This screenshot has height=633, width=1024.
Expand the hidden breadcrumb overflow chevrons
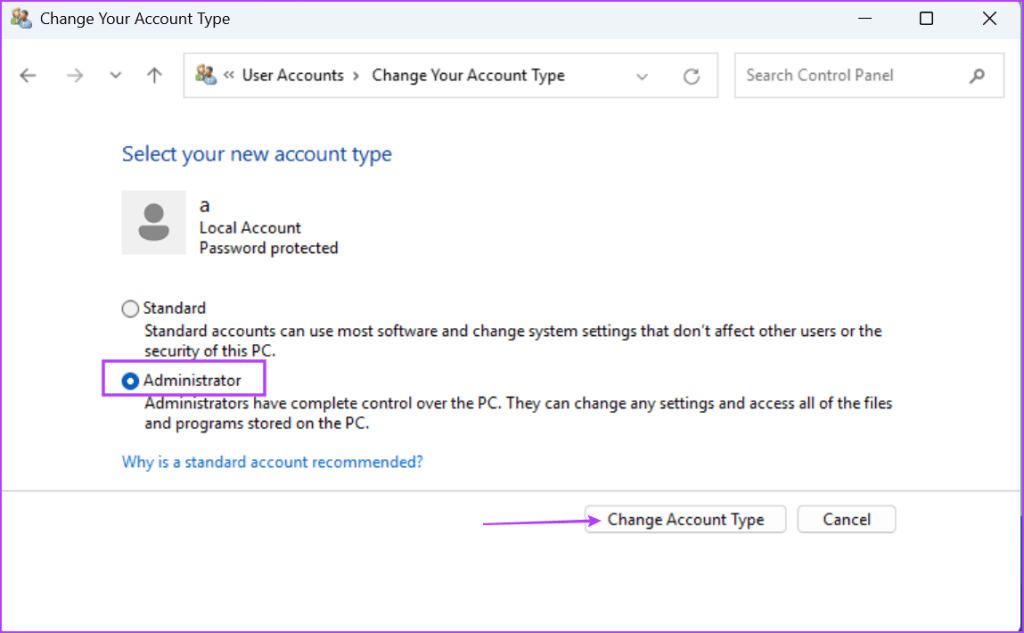(x=229, y=76)
